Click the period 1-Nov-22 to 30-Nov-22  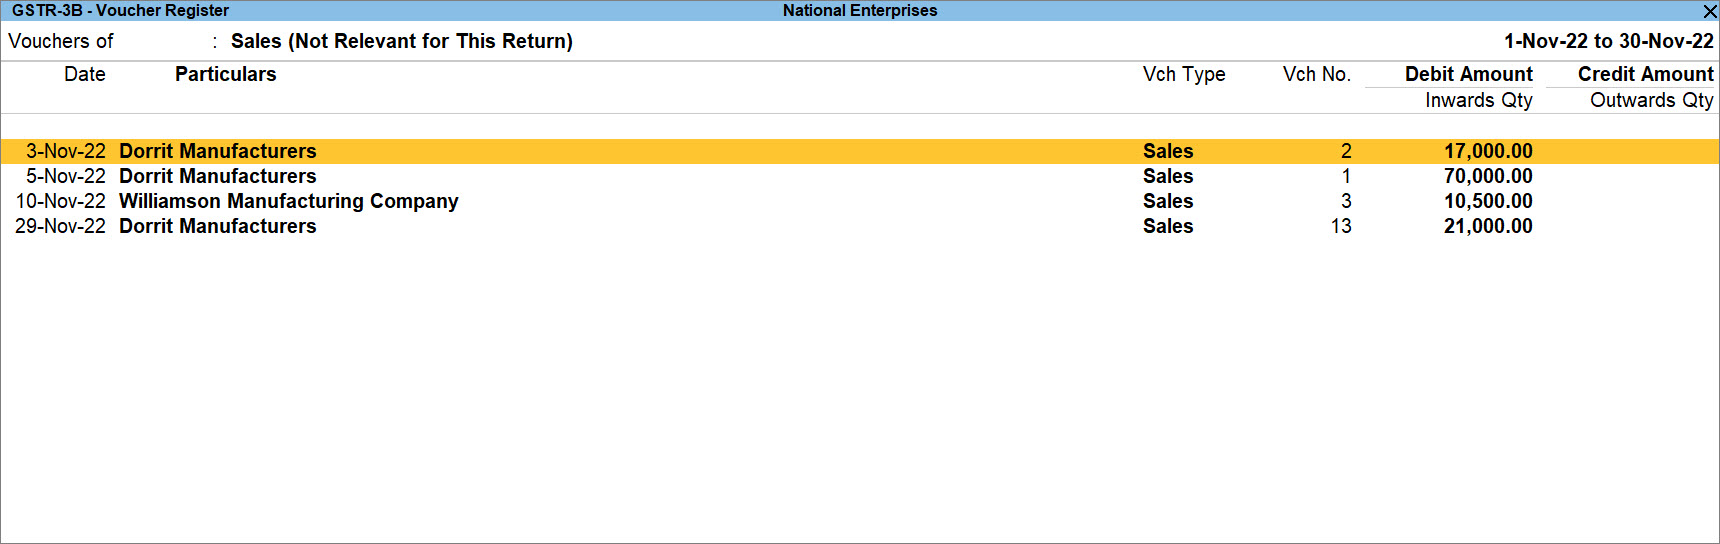(x=1609, y=41)
